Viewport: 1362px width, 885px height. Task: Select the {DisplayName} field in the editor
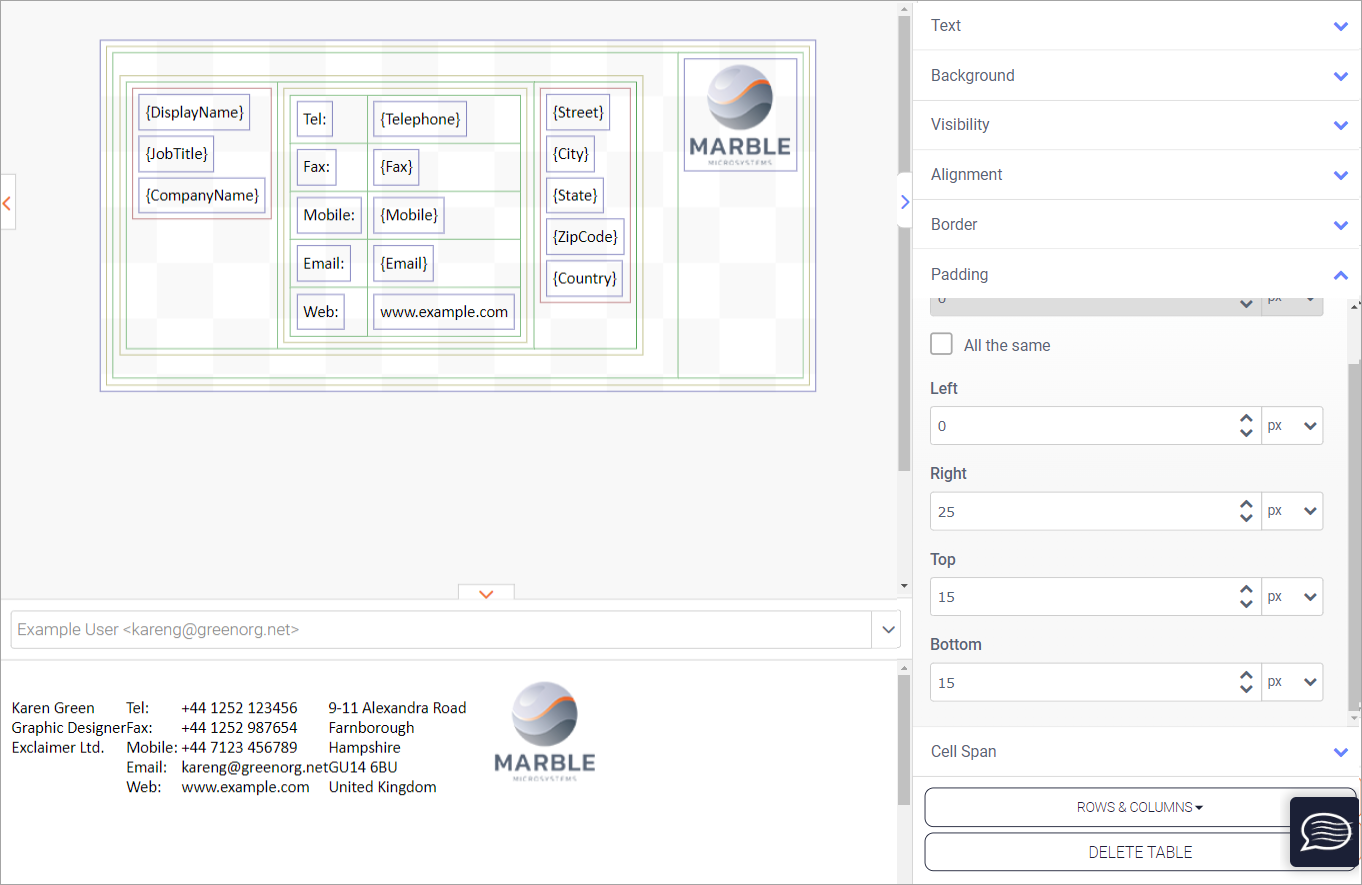194,113
